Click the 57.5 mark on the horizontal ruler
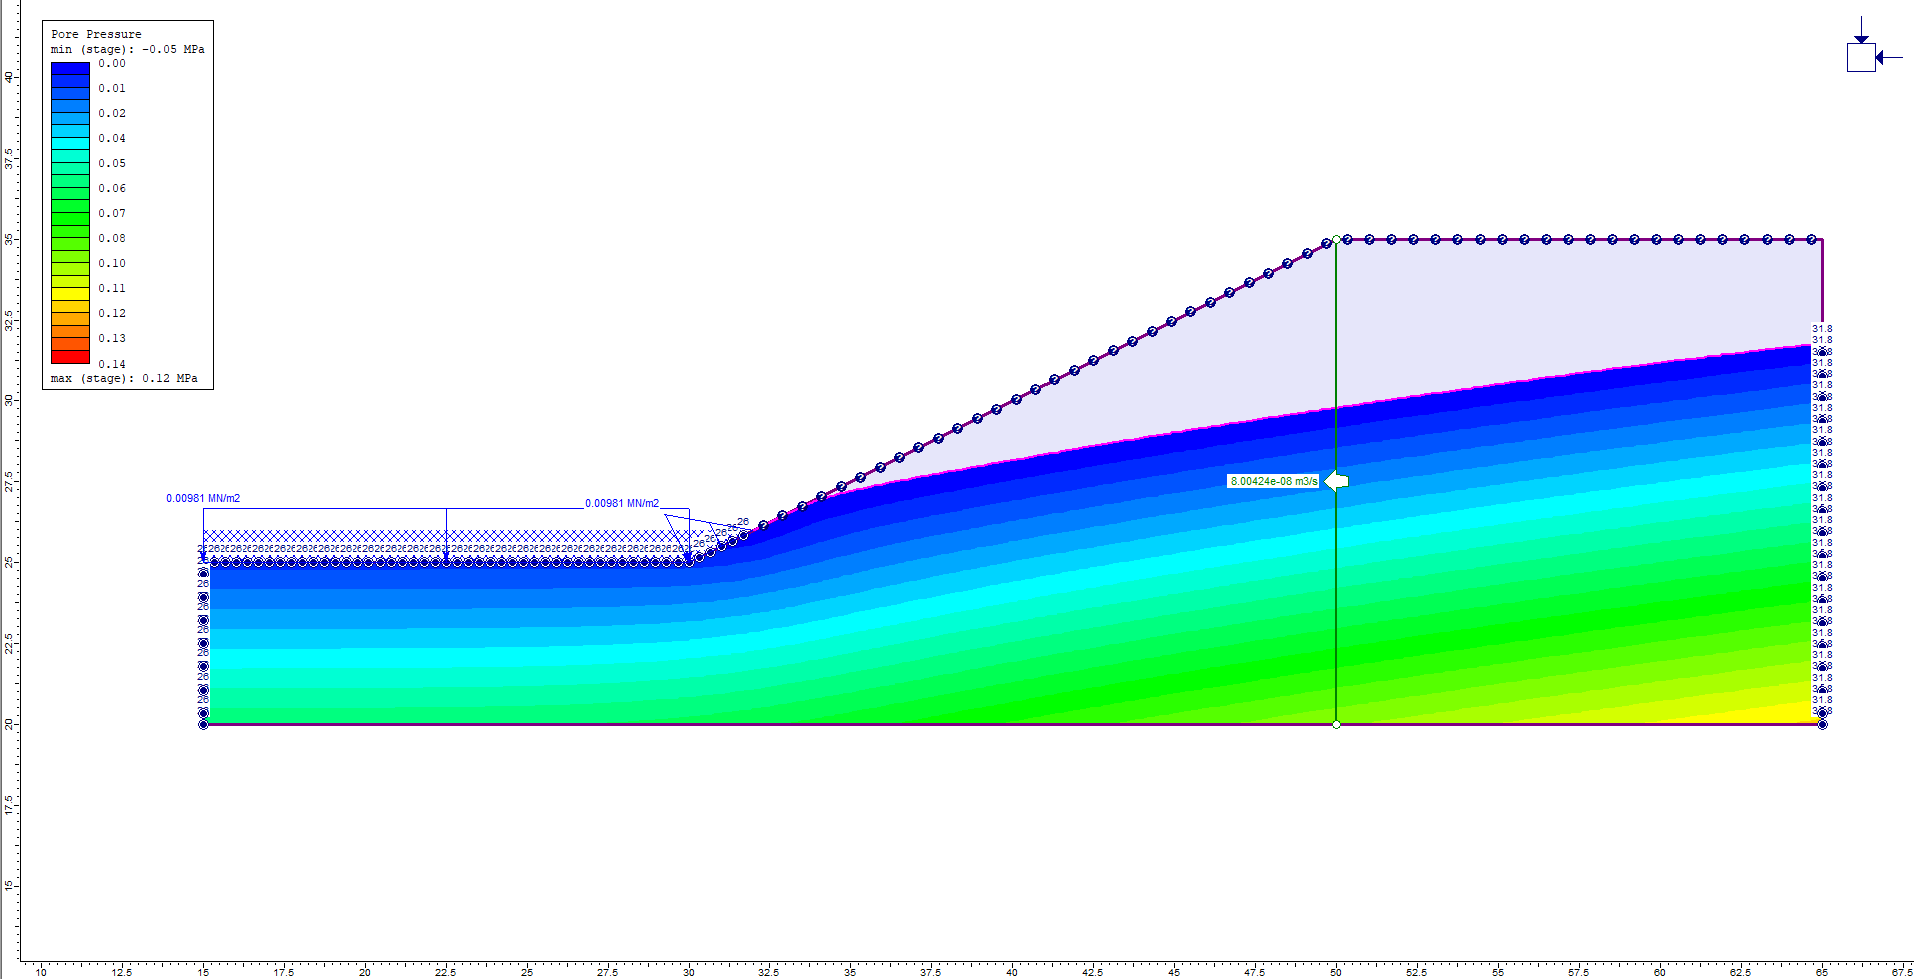Viewport: 1914px width, 979px height. (1579, 971)
